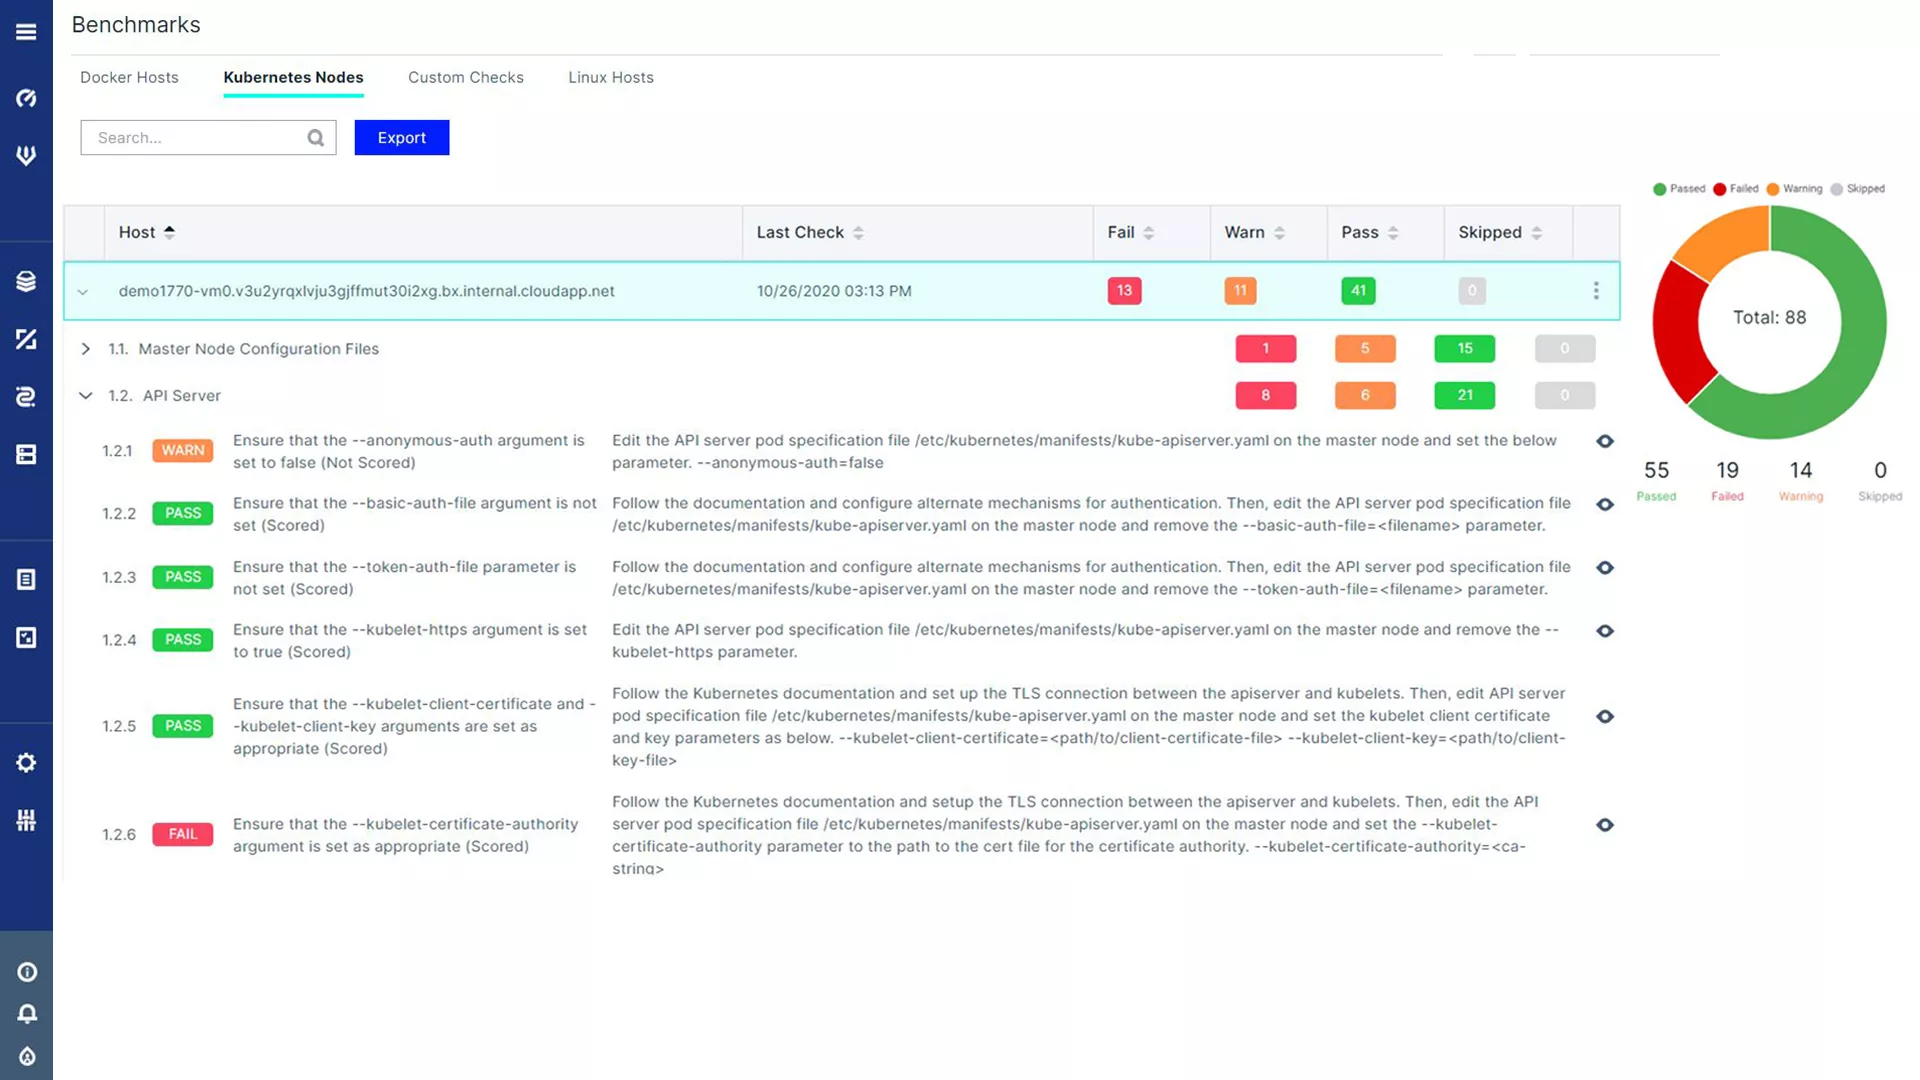Image resolution: width=1920 pixels, height=1080 pixels.
Task: Expand the 1.1 Master Node Configuration Files section
Action: click(x=86, y=349)
